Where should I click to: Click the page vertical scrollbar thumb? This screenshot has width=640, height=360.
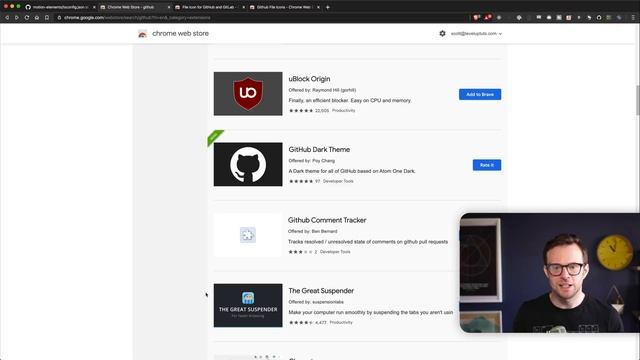(638, 100)
